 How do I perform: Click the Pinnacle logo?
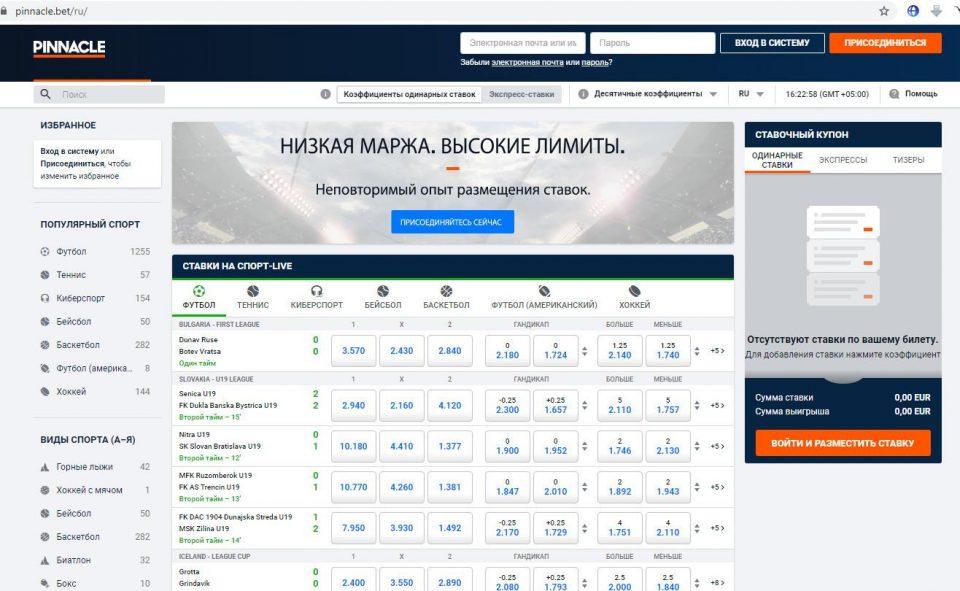click(x=69, y=47)
